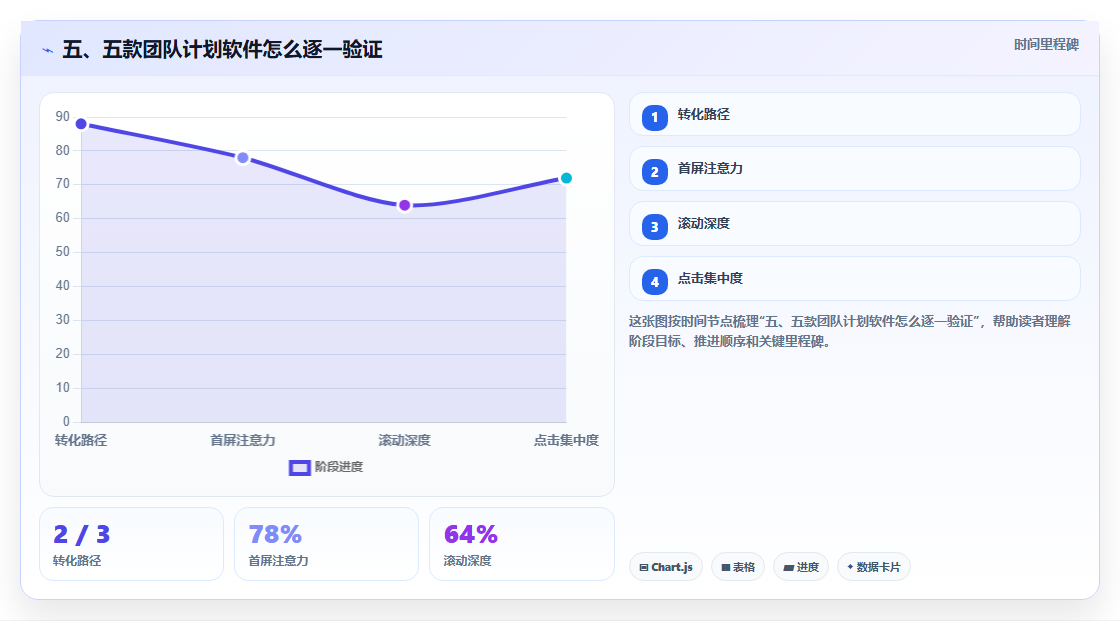Open the 首屏注意力 milestone row
This screenshot has width=1120, height=621.
point(854,169)
